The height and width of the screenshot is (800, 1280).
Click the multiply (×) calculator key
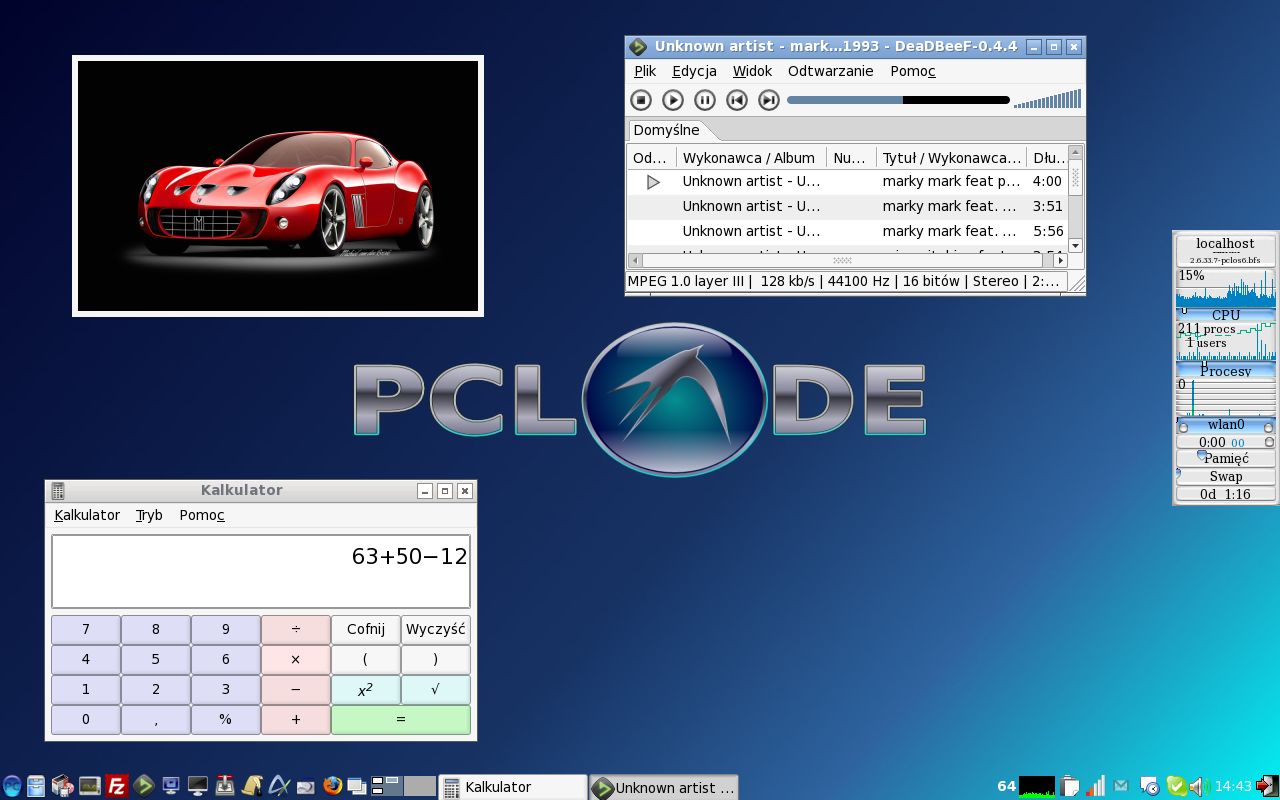click(296, 659)
